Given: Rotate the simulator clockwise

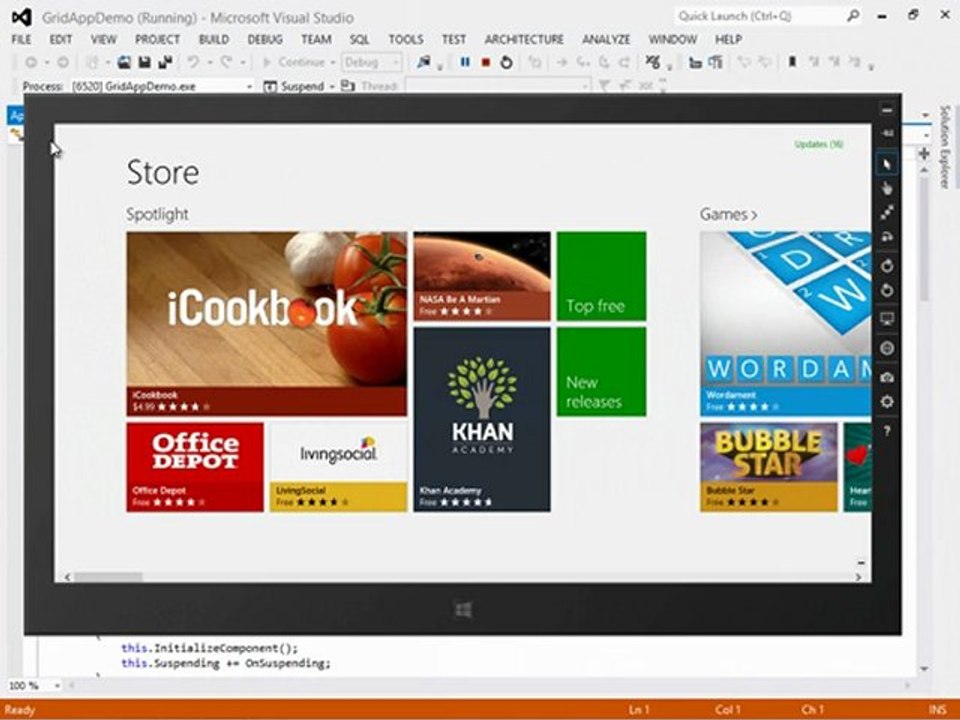Looking at the screenshot, I should coord(887,266).
